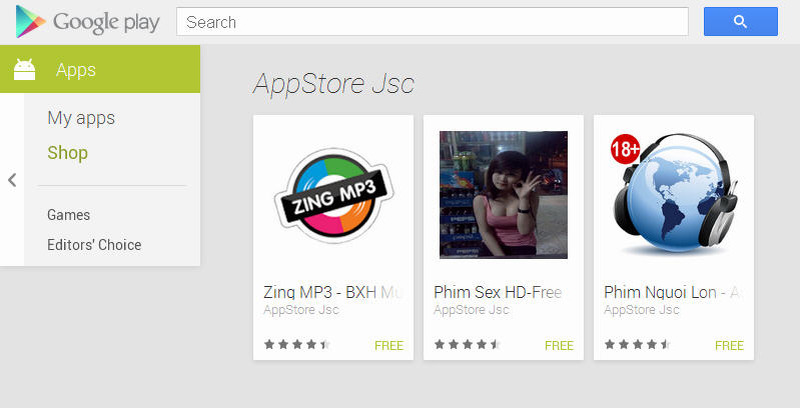The width and height of the screenshot is (800, 408).
Task: Click the red 18+ badge
Action: click(625, 149)
